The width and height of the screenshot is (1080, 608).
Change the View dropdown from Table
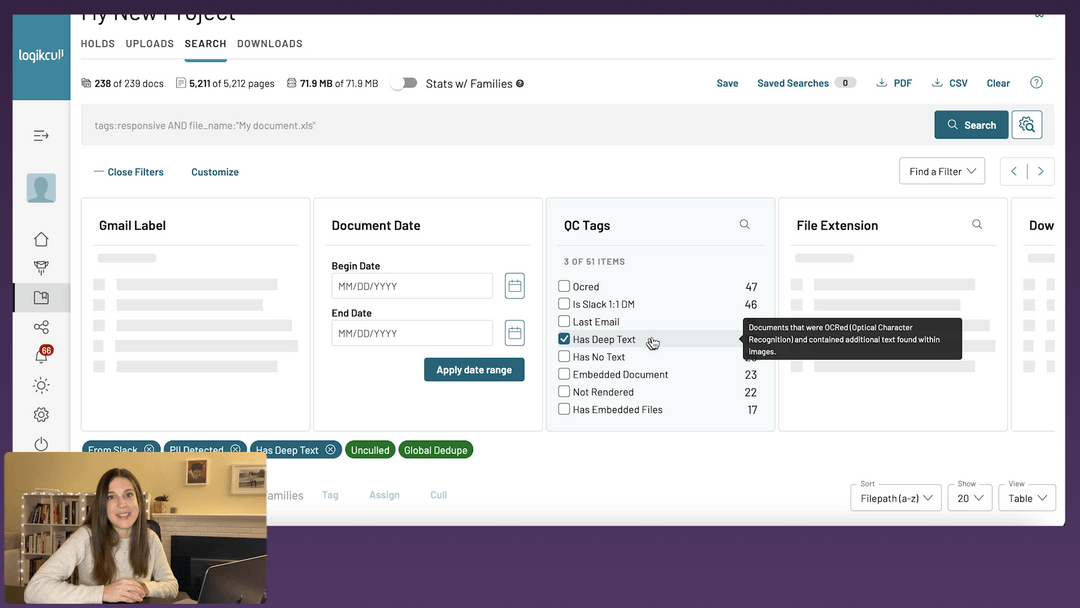pos(1026,497)
